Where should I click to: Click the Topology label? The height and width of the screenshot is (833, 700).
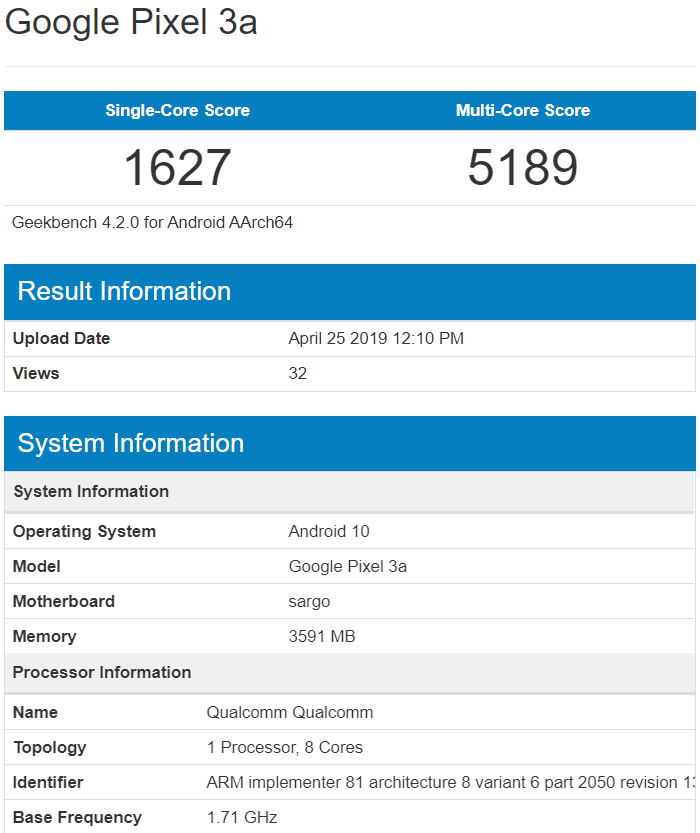pos(49,747)
